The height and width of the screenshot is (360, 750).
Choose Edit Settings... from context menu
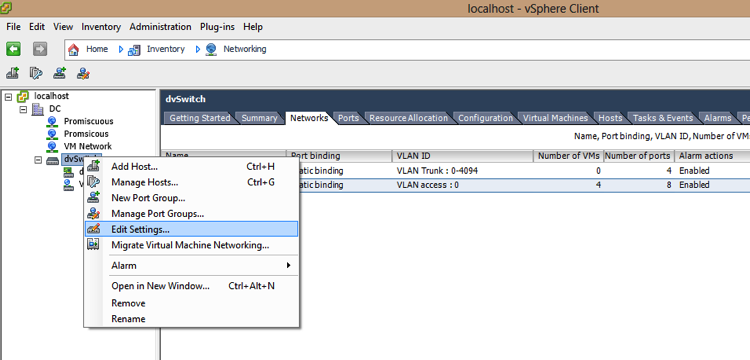tap(191, 229)
